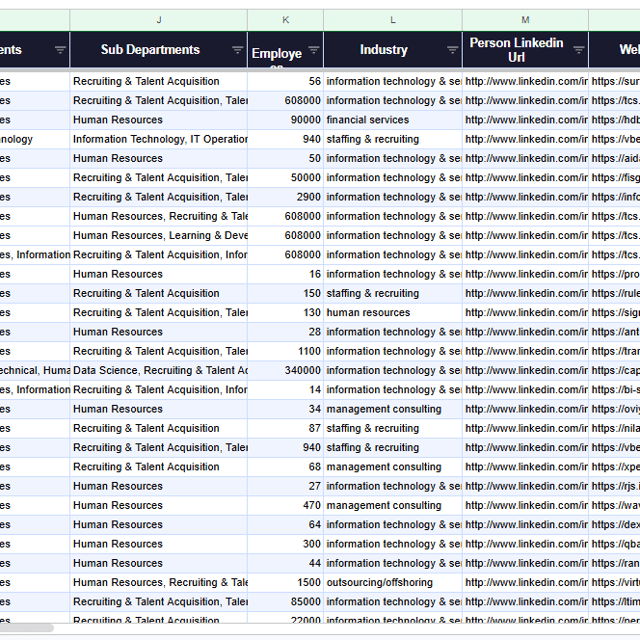
Task: Open website link in the 340000 employees row
Action: (x=615, y=371)
